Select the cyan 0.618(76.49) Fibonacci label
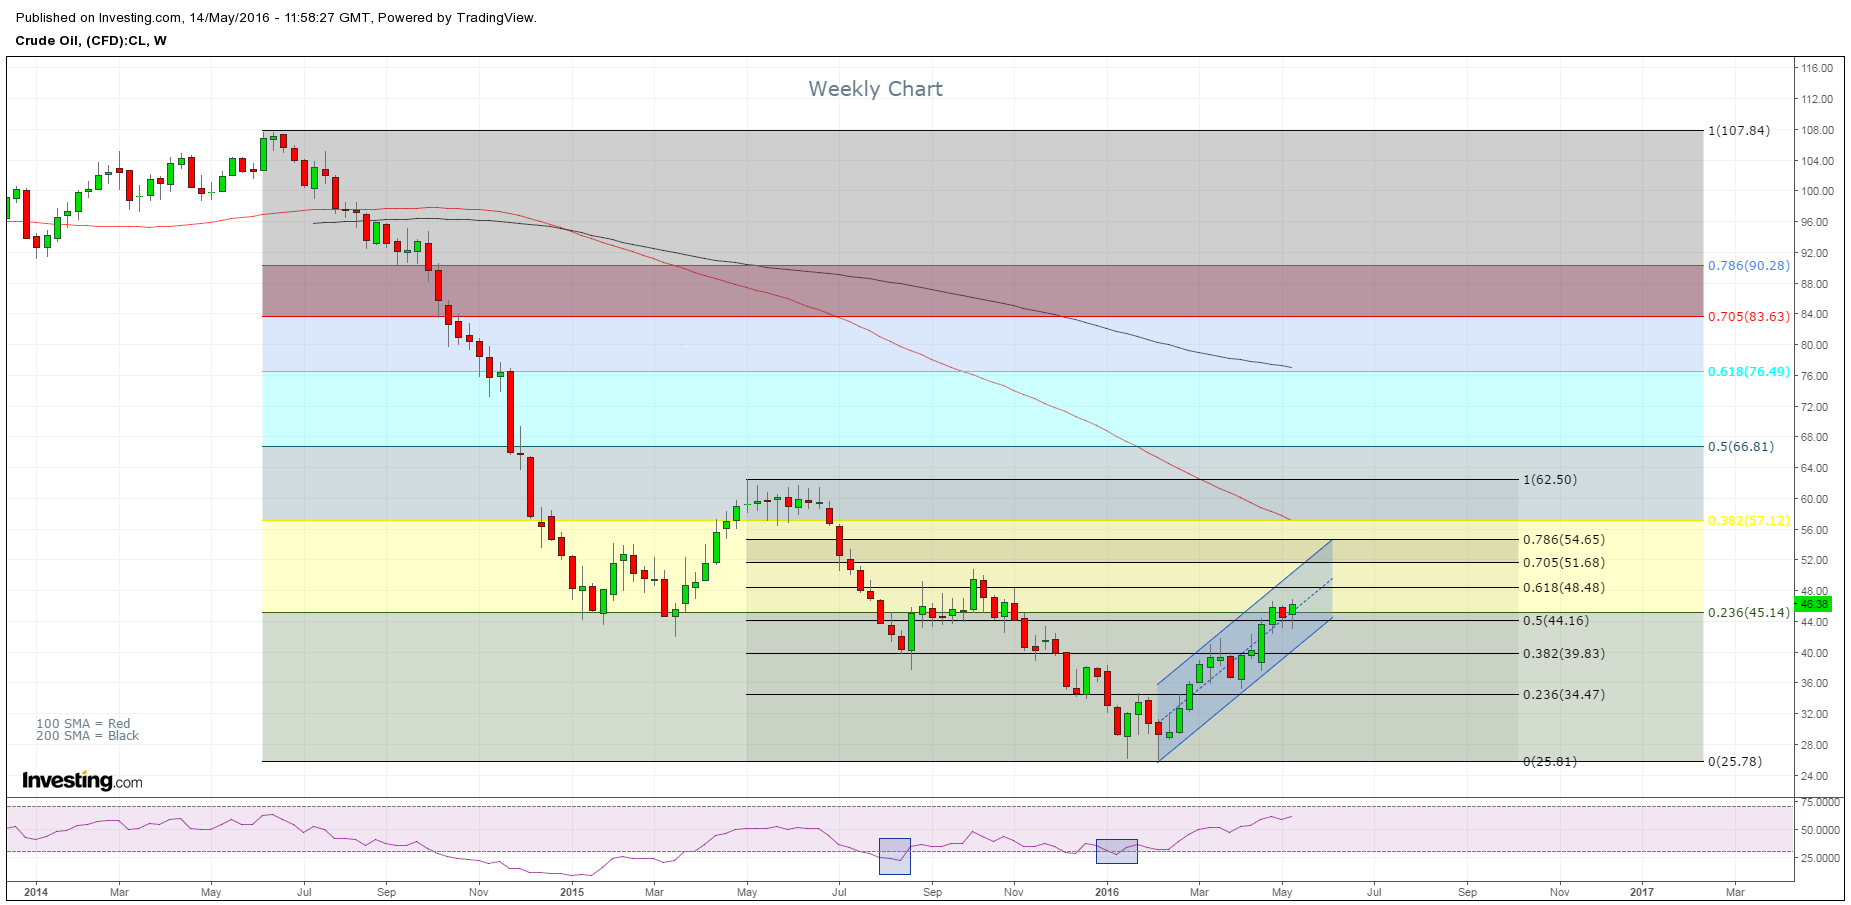This screenshot has width=1851, height=905. (1748, 372)
